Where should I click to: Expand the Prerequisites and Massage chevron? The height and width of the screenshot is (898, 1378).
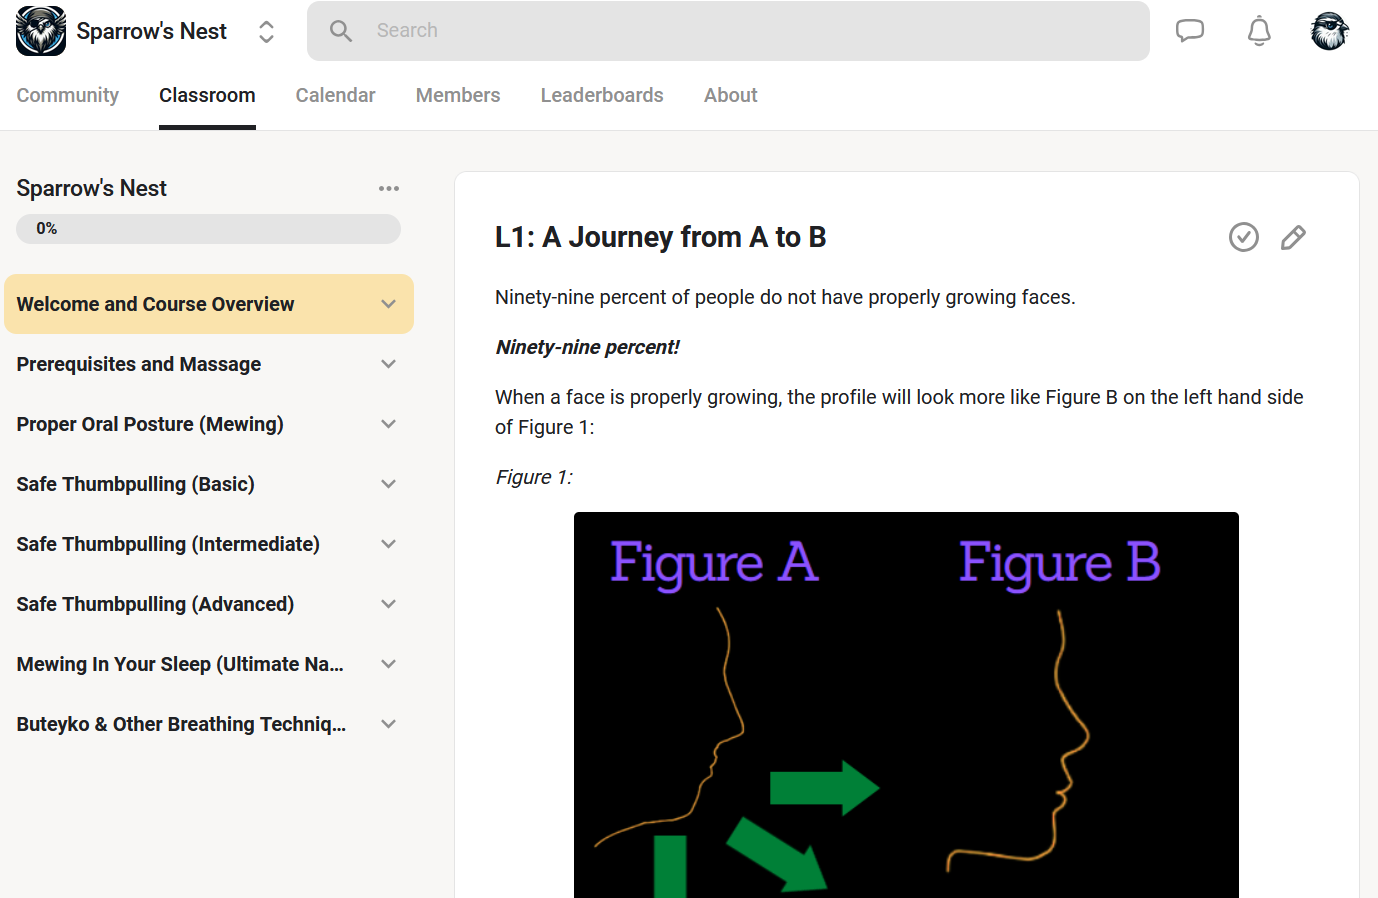coord(389,364)
